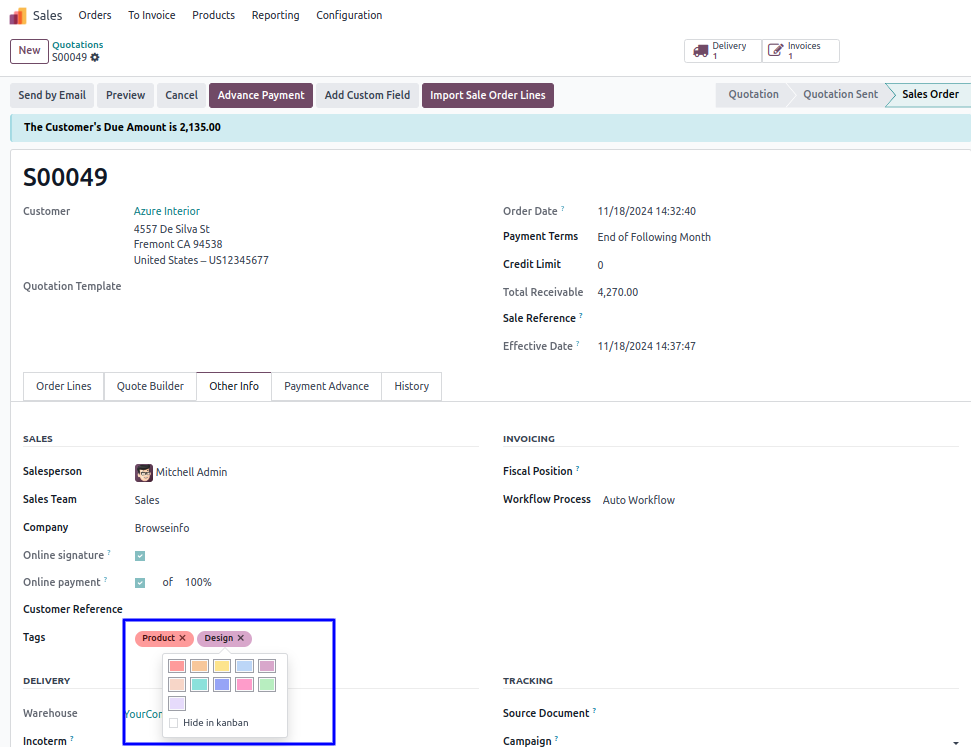Check the Hide in kanban box
Image resolution: width=971 pixels, height=747 pixels.
pyautogui.click(x=174, y=723)
